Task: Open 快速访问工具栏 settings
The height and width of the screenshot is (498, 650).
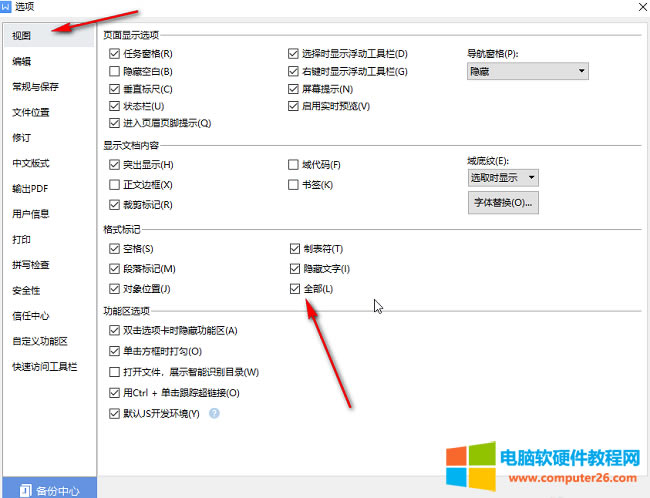Action: (x=44, y=367)
